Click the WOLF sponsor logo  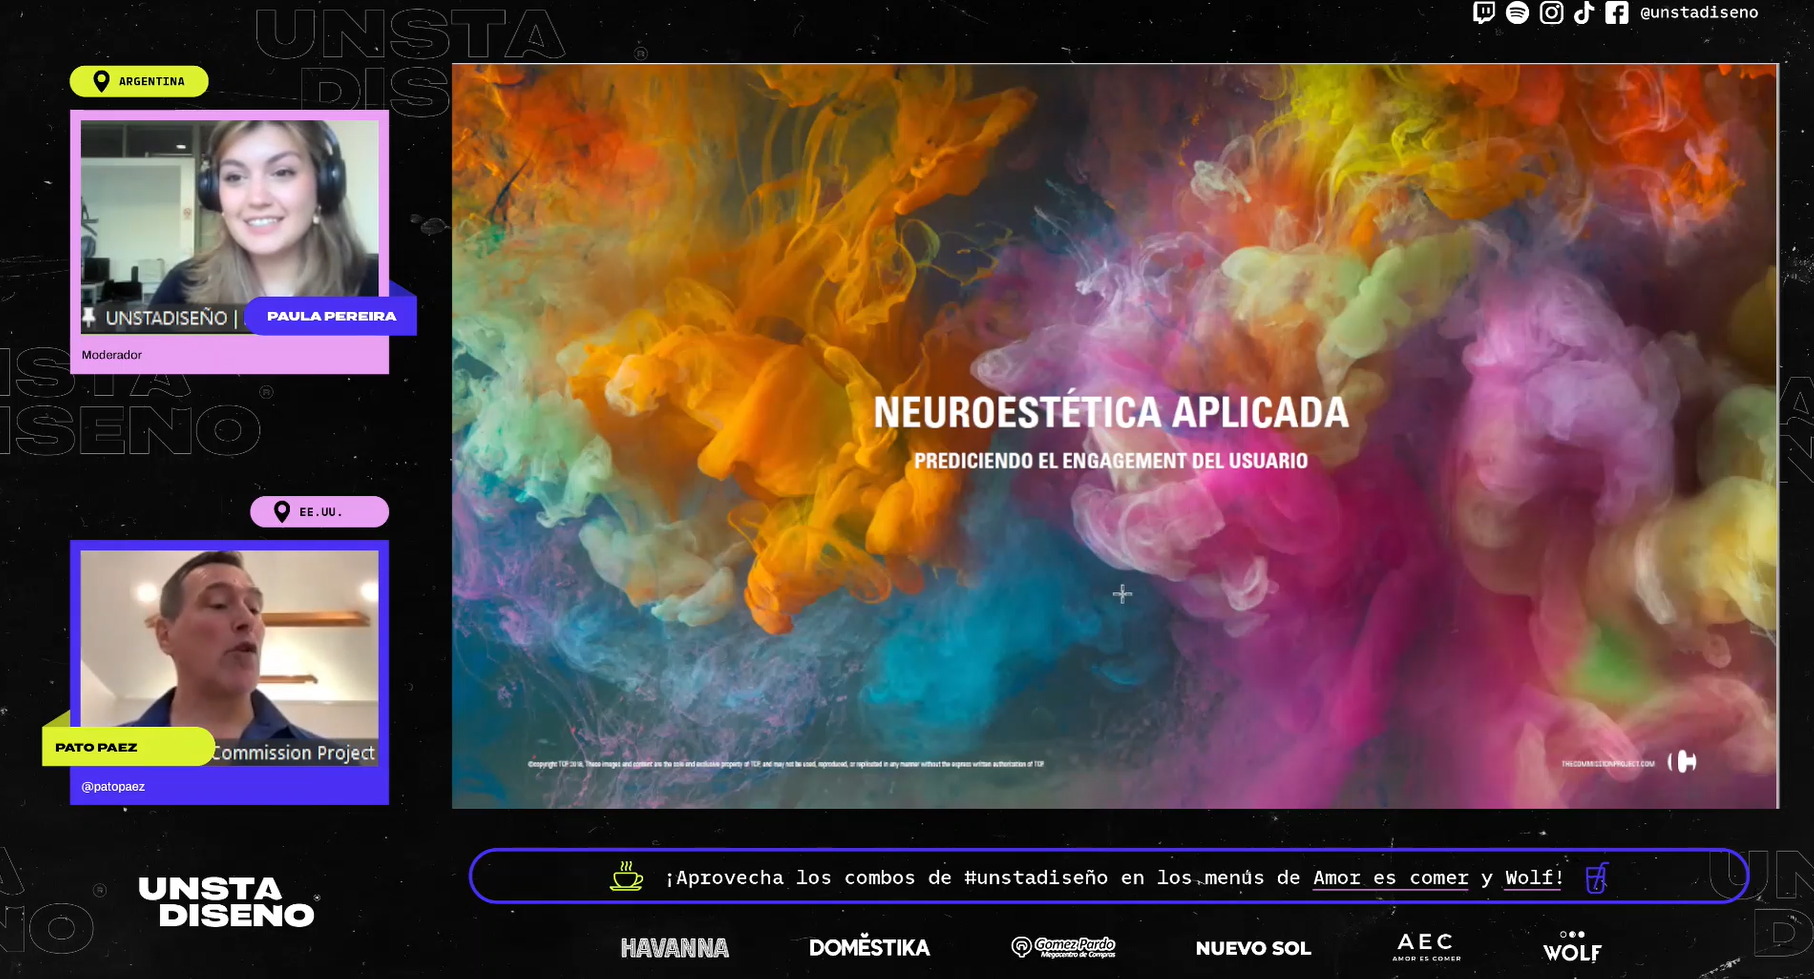tap(1572, 946)
